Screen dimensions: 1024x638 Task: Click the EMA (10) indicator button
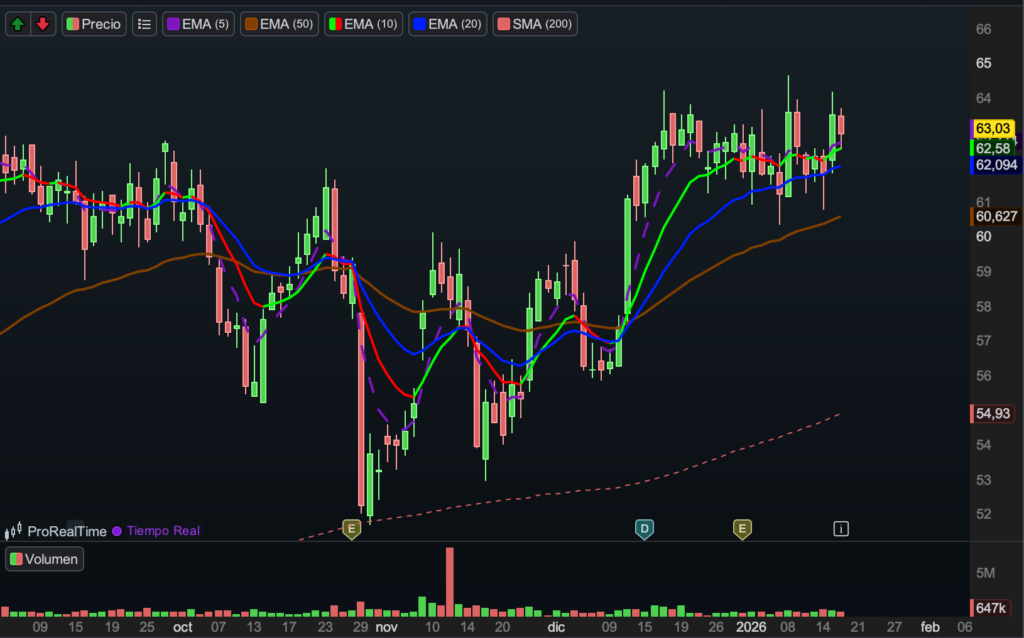[x=364, y=24]
